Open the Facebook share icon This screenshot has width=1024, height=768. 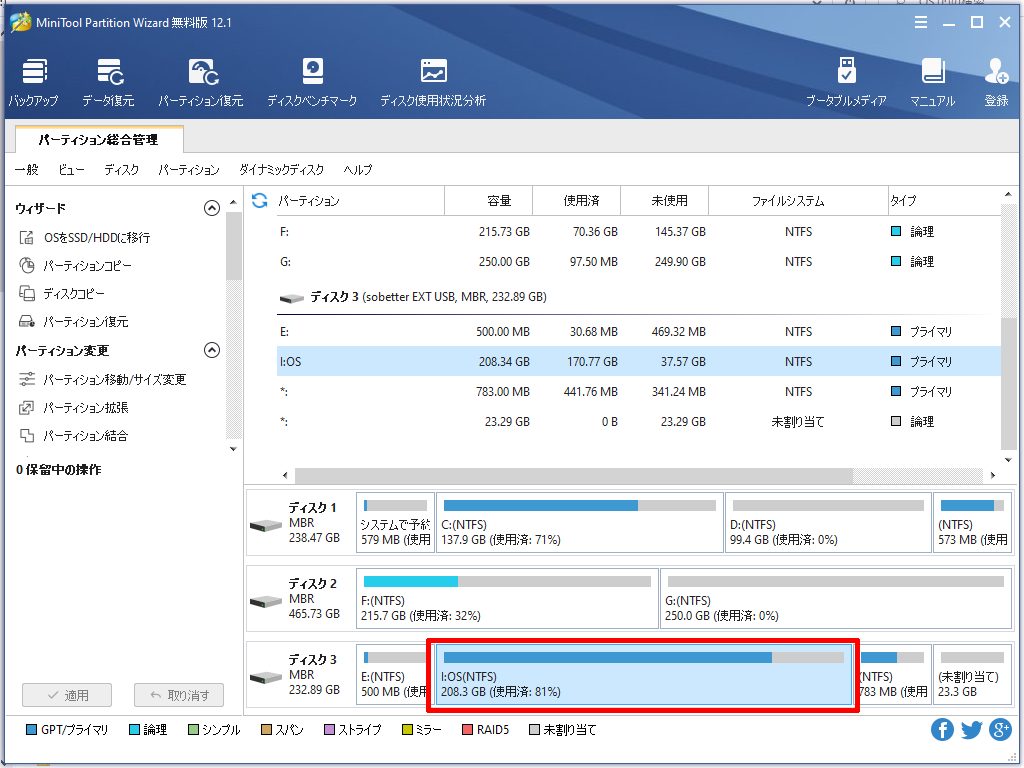click(x=942, y=729)
